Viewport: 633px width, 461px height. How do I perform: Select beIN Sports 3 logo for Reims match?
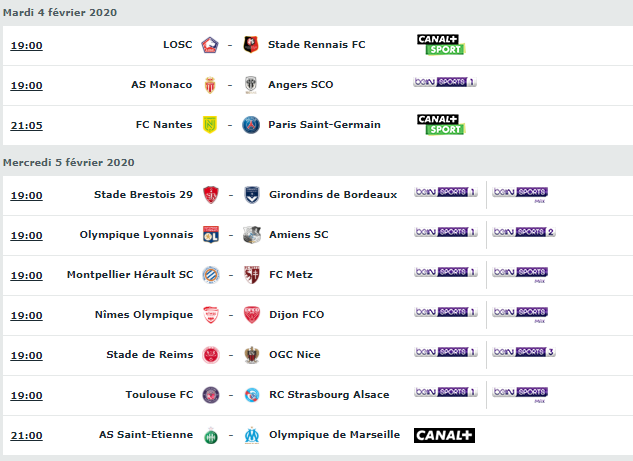point(524,352)
